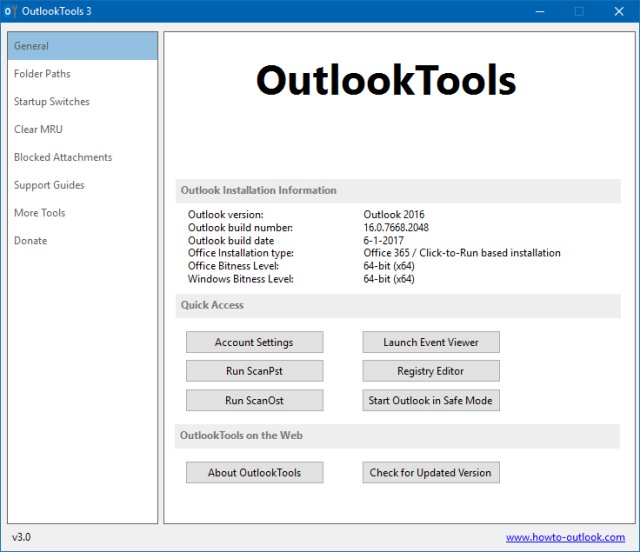Open the Clear MRU section
Viewport: 640px width, 552px height.
(82, 129)
